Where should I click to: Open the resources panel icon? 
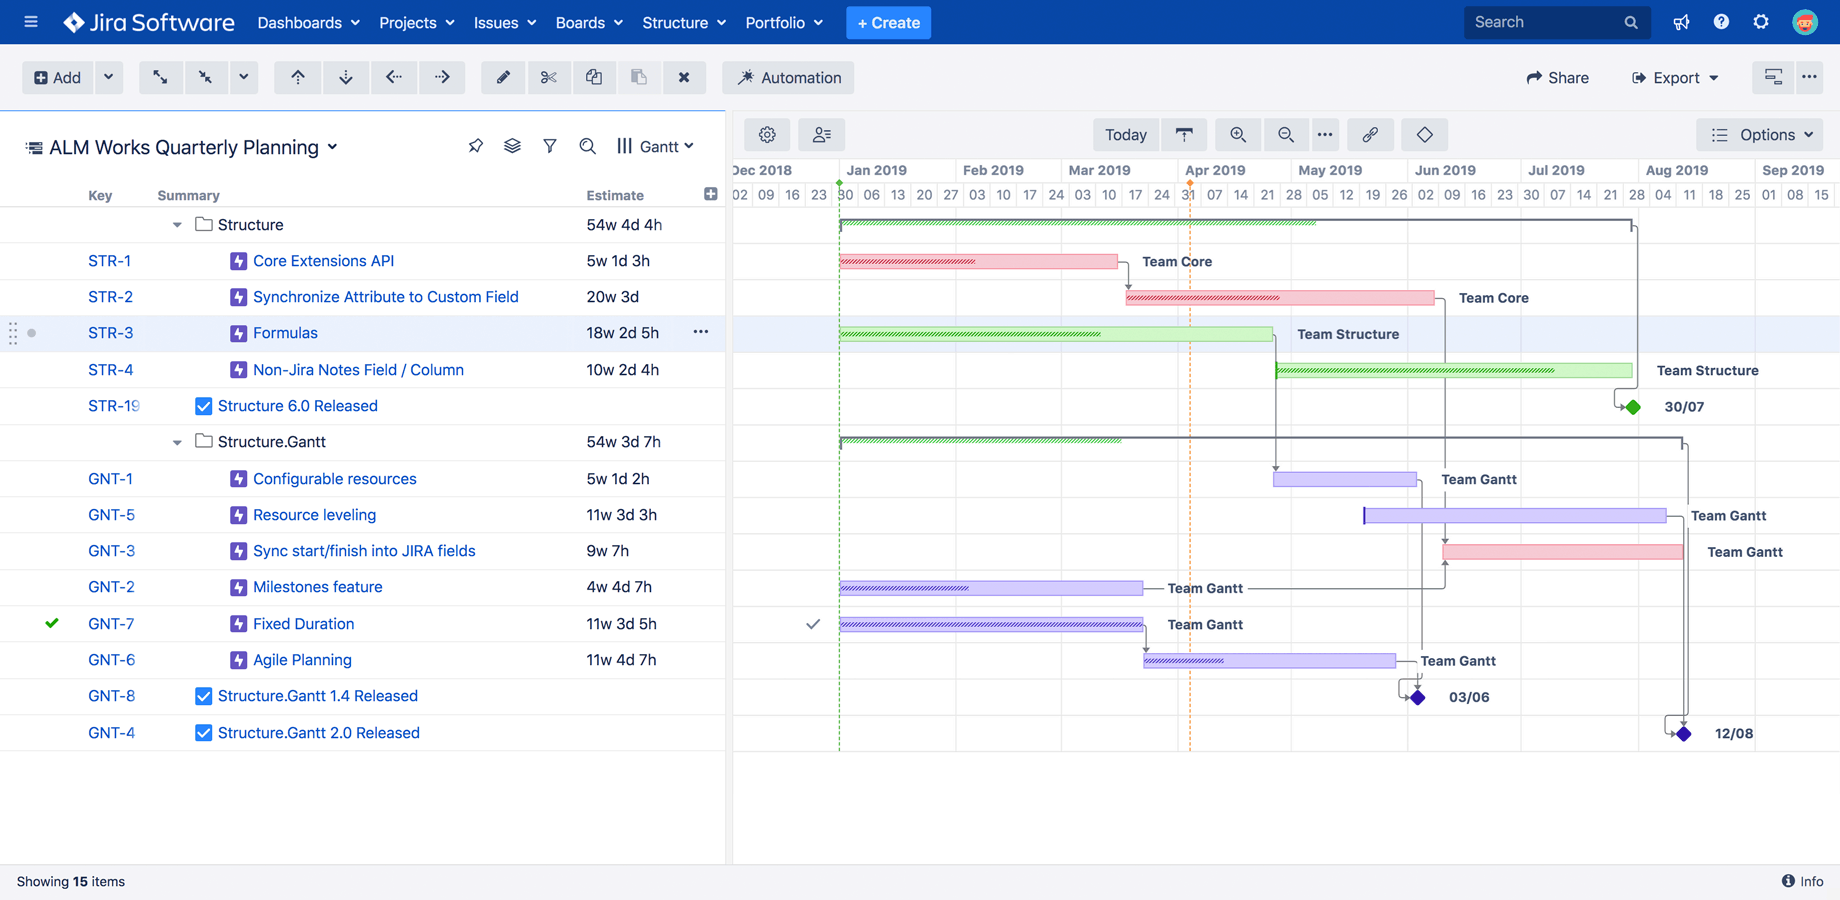click(821, 134)
